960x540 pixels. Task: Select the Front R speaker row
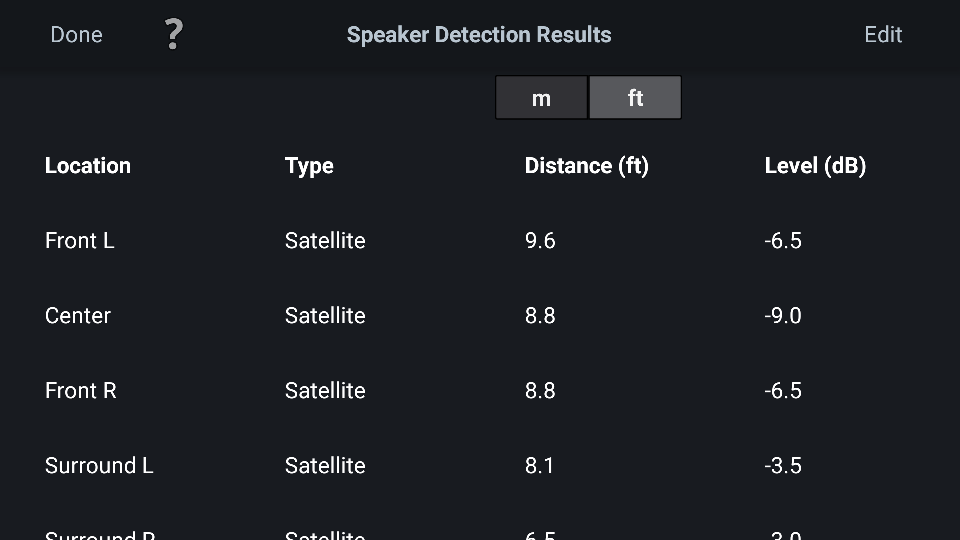[480, 391]
